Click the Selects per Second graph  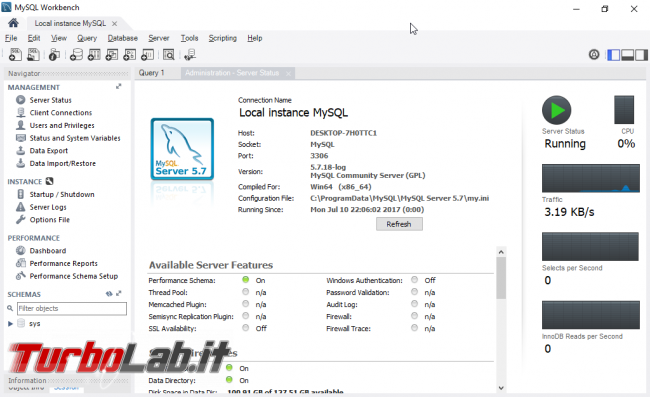click(x=590, y=247)
